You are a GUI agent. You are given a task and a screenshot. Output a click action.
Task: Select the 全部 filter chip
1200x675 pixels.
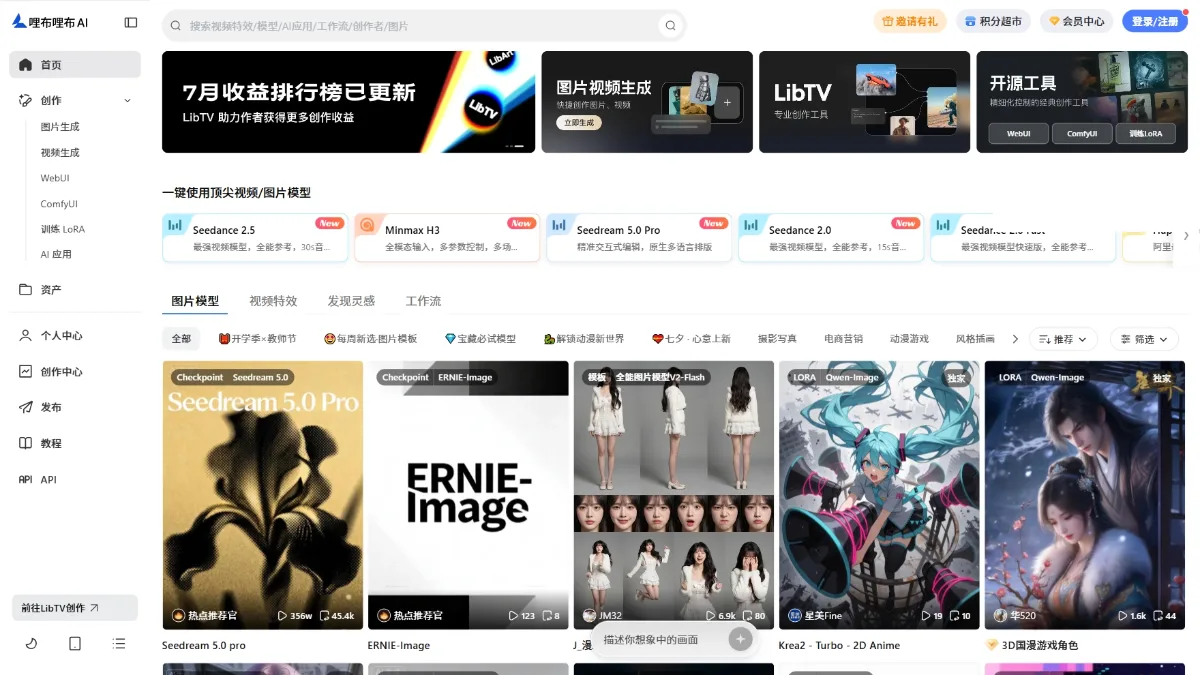click(x=181, y=339)
